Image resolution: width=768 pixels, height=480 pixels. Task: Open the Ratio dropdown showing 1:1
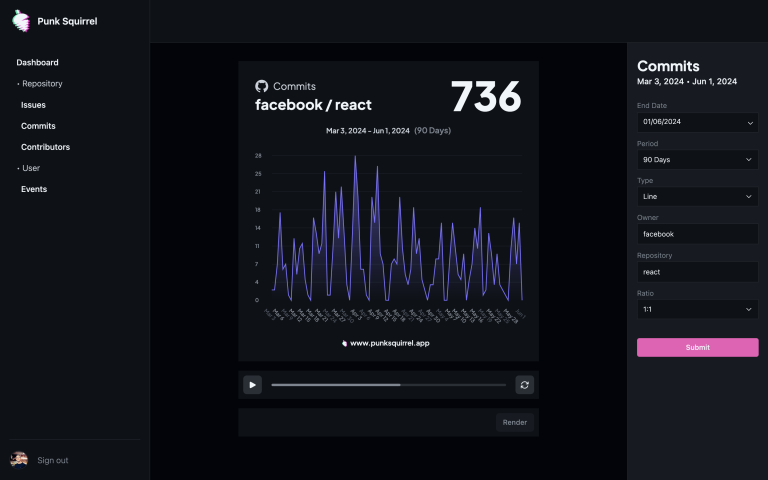[x=697, y=309]
